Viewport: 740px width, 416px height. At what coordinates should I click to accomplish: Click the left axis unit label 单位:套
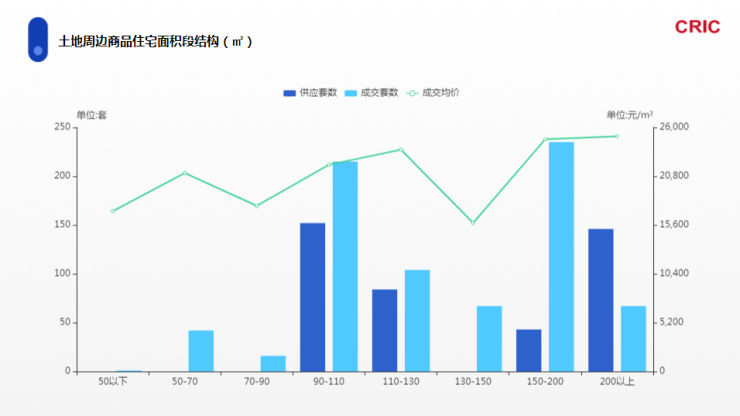pos(92,115)
